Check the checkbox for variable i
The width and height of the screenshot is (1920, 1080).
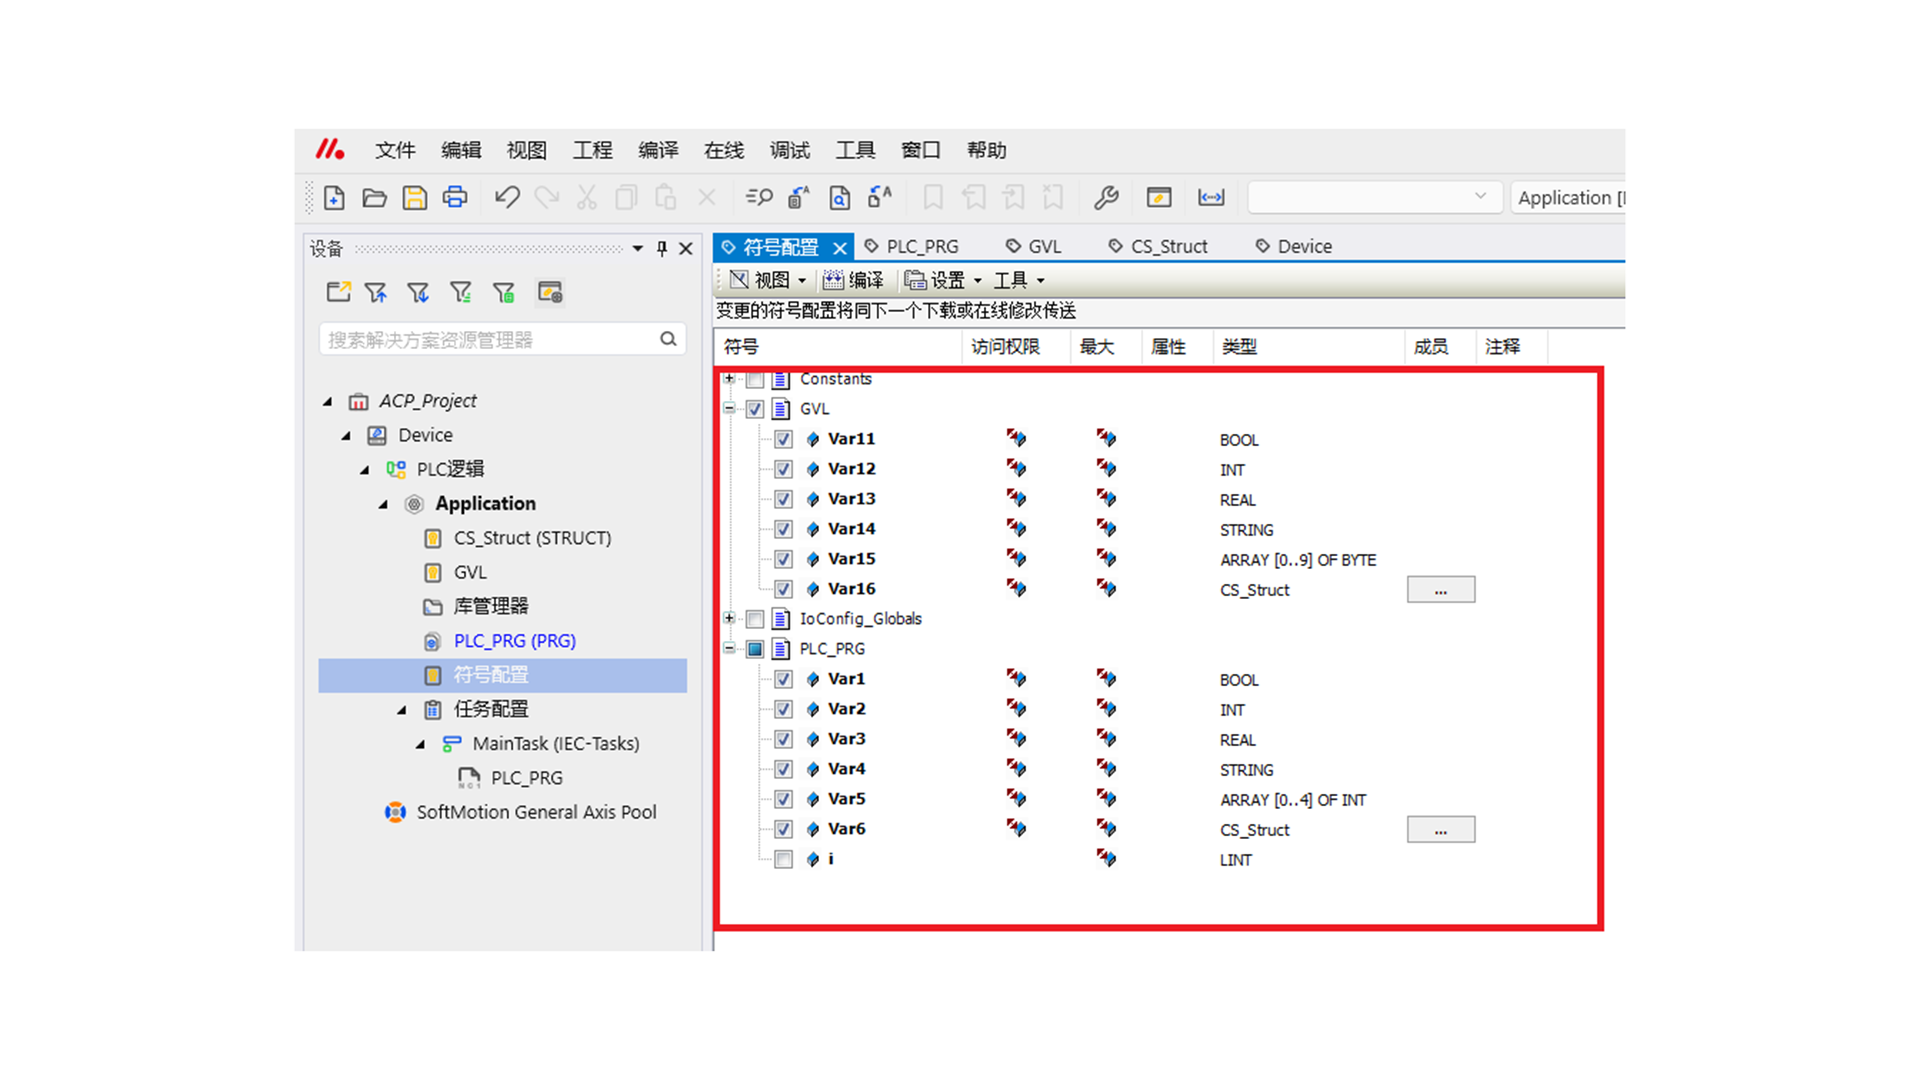click(x=784, y=859)
